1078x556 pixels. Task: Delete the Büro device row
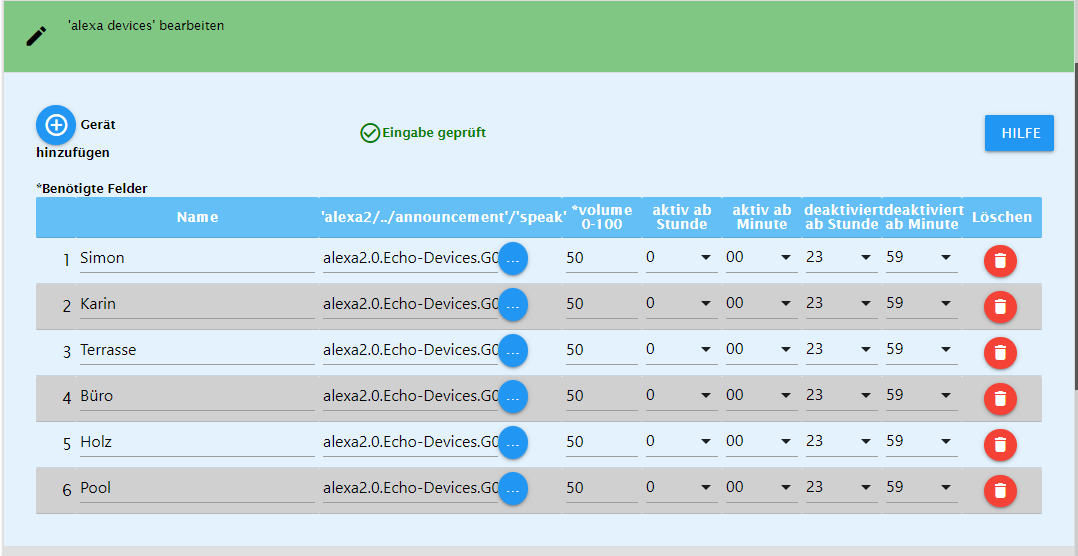click(x=1000, y=399)
